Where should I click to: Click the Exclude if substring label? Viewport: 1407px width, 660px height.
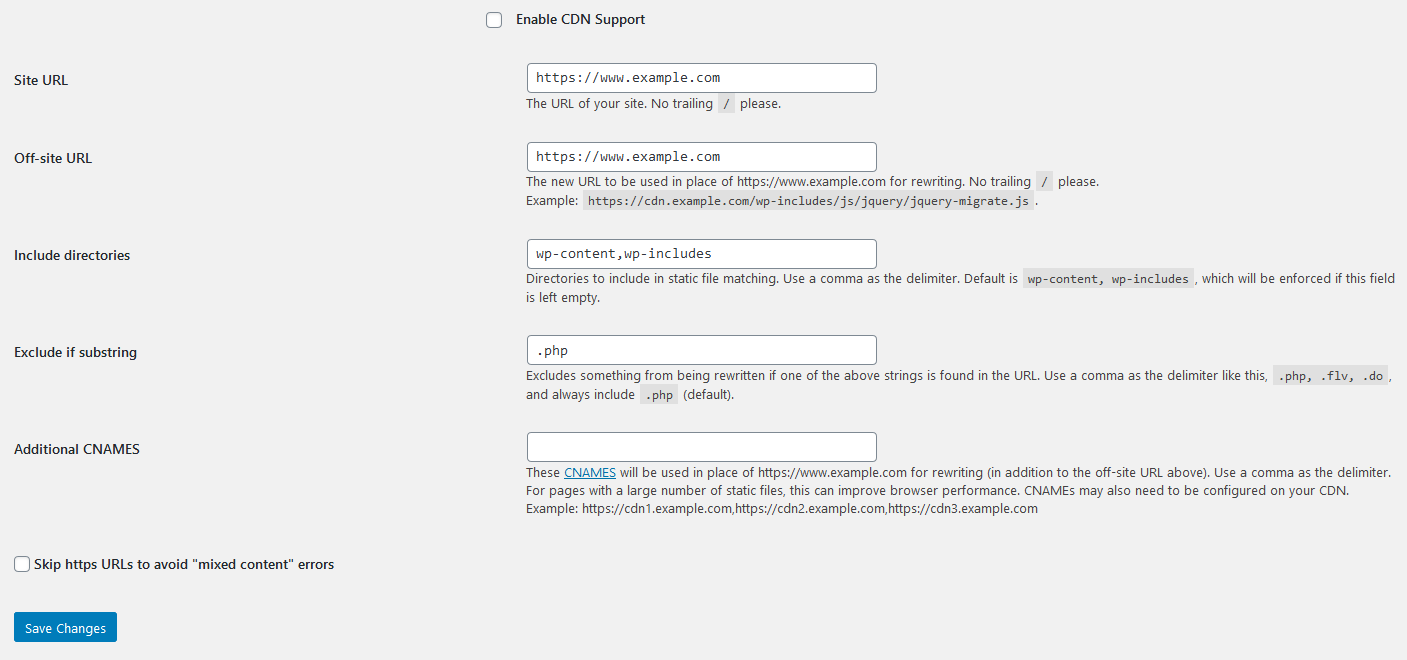[x=75, y=352]
